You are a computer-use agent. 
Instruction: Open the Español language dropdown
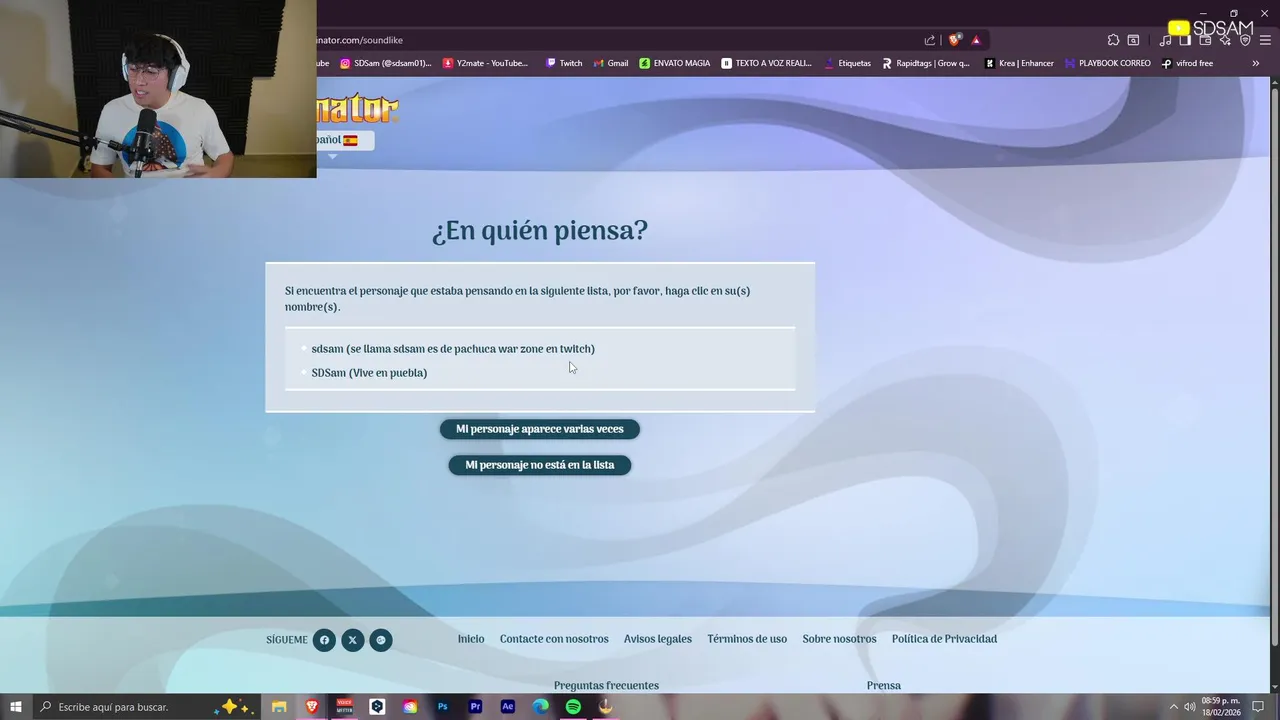345,140
